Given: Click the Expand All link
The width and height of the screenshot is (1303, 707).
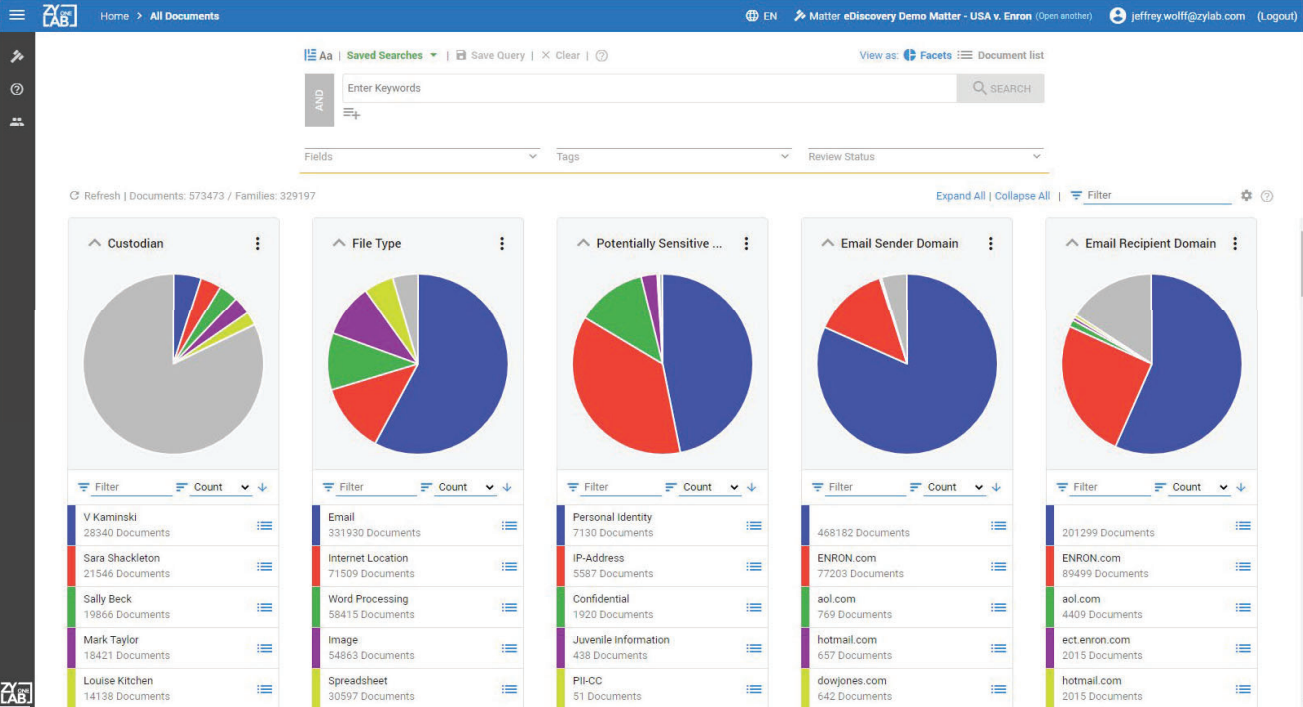Looking at the screenshot, I should [960, 196].
